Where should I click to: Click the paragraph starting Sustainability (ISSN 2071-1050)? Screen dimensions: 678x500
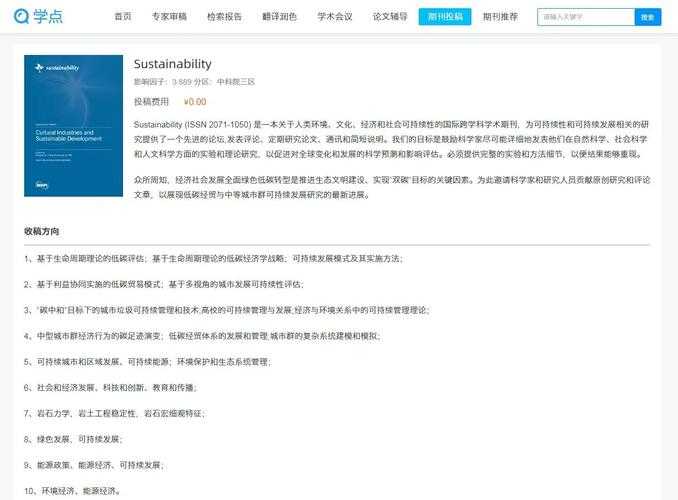click(392, 139)
